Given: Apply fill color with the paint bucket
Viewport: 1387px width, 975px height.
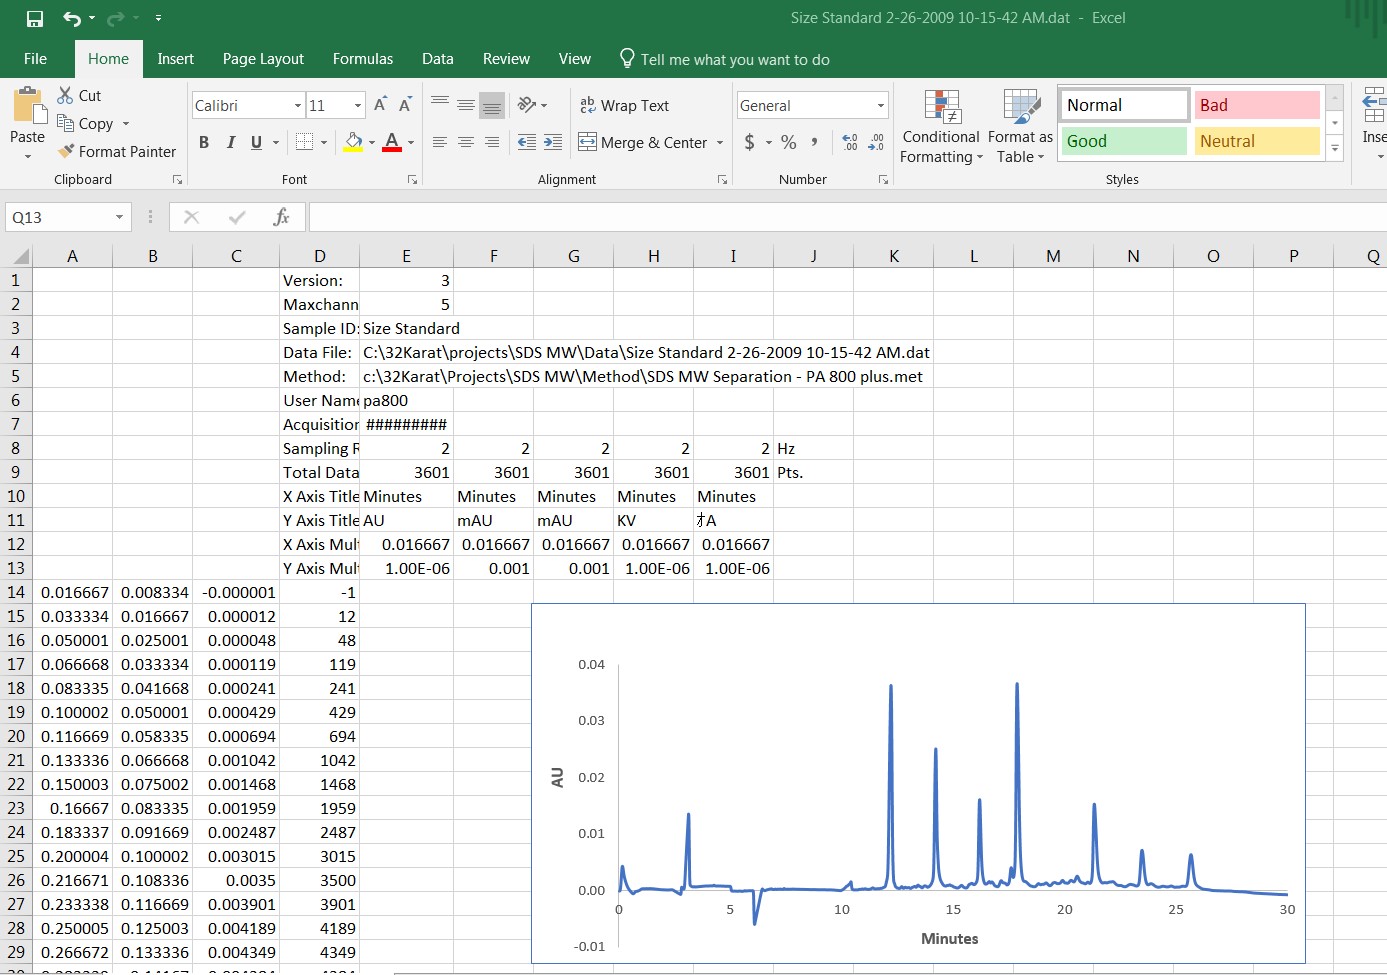Looking at the screenshot, I should tap(353, 142).
